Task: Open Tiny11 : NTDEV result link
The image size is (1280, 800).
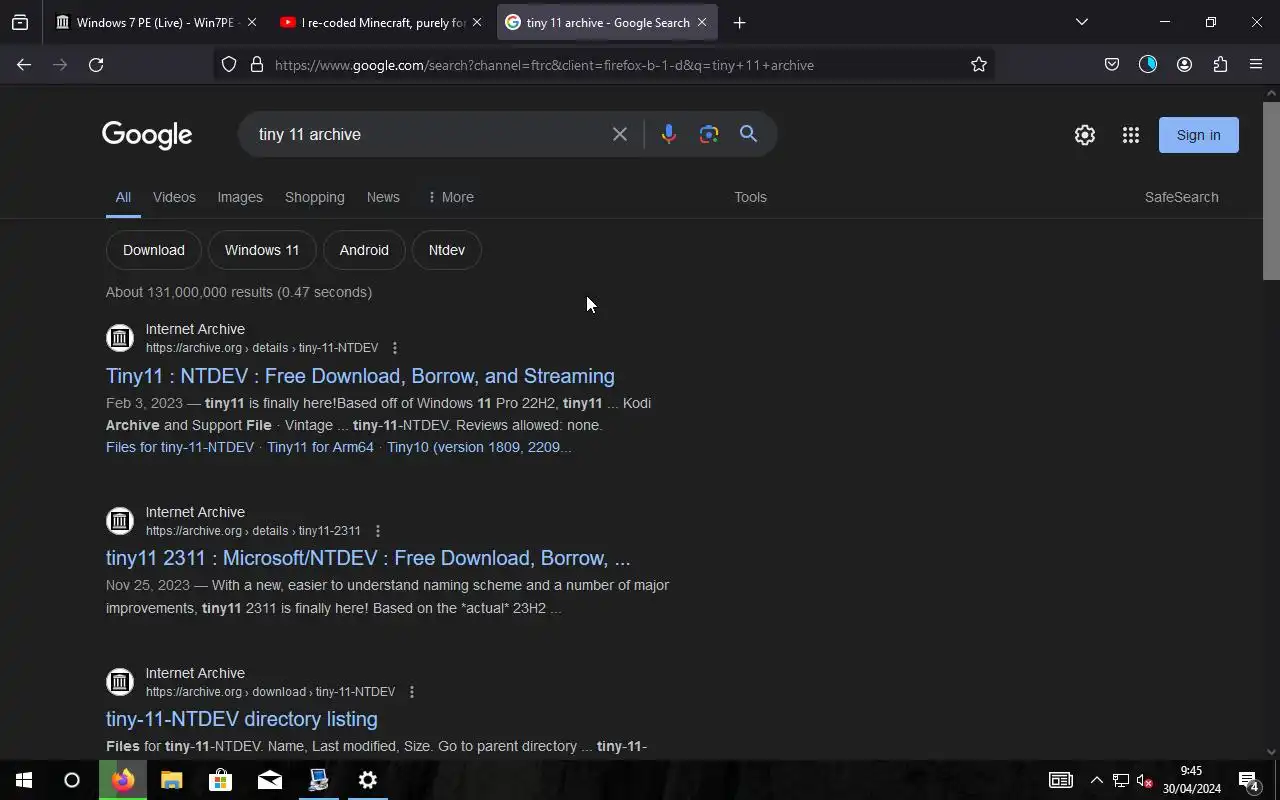Action: coord(360,376)
